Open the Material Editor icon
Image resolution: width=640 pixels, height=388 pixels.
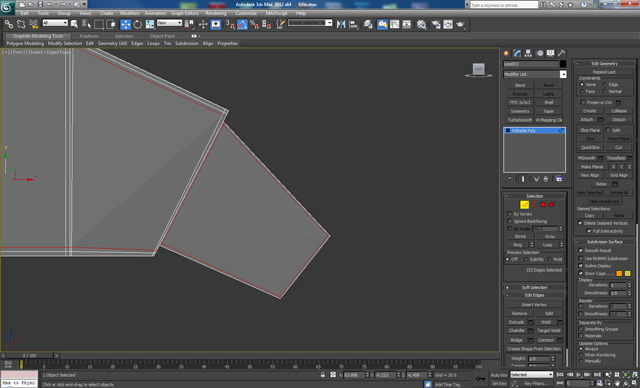421,24
